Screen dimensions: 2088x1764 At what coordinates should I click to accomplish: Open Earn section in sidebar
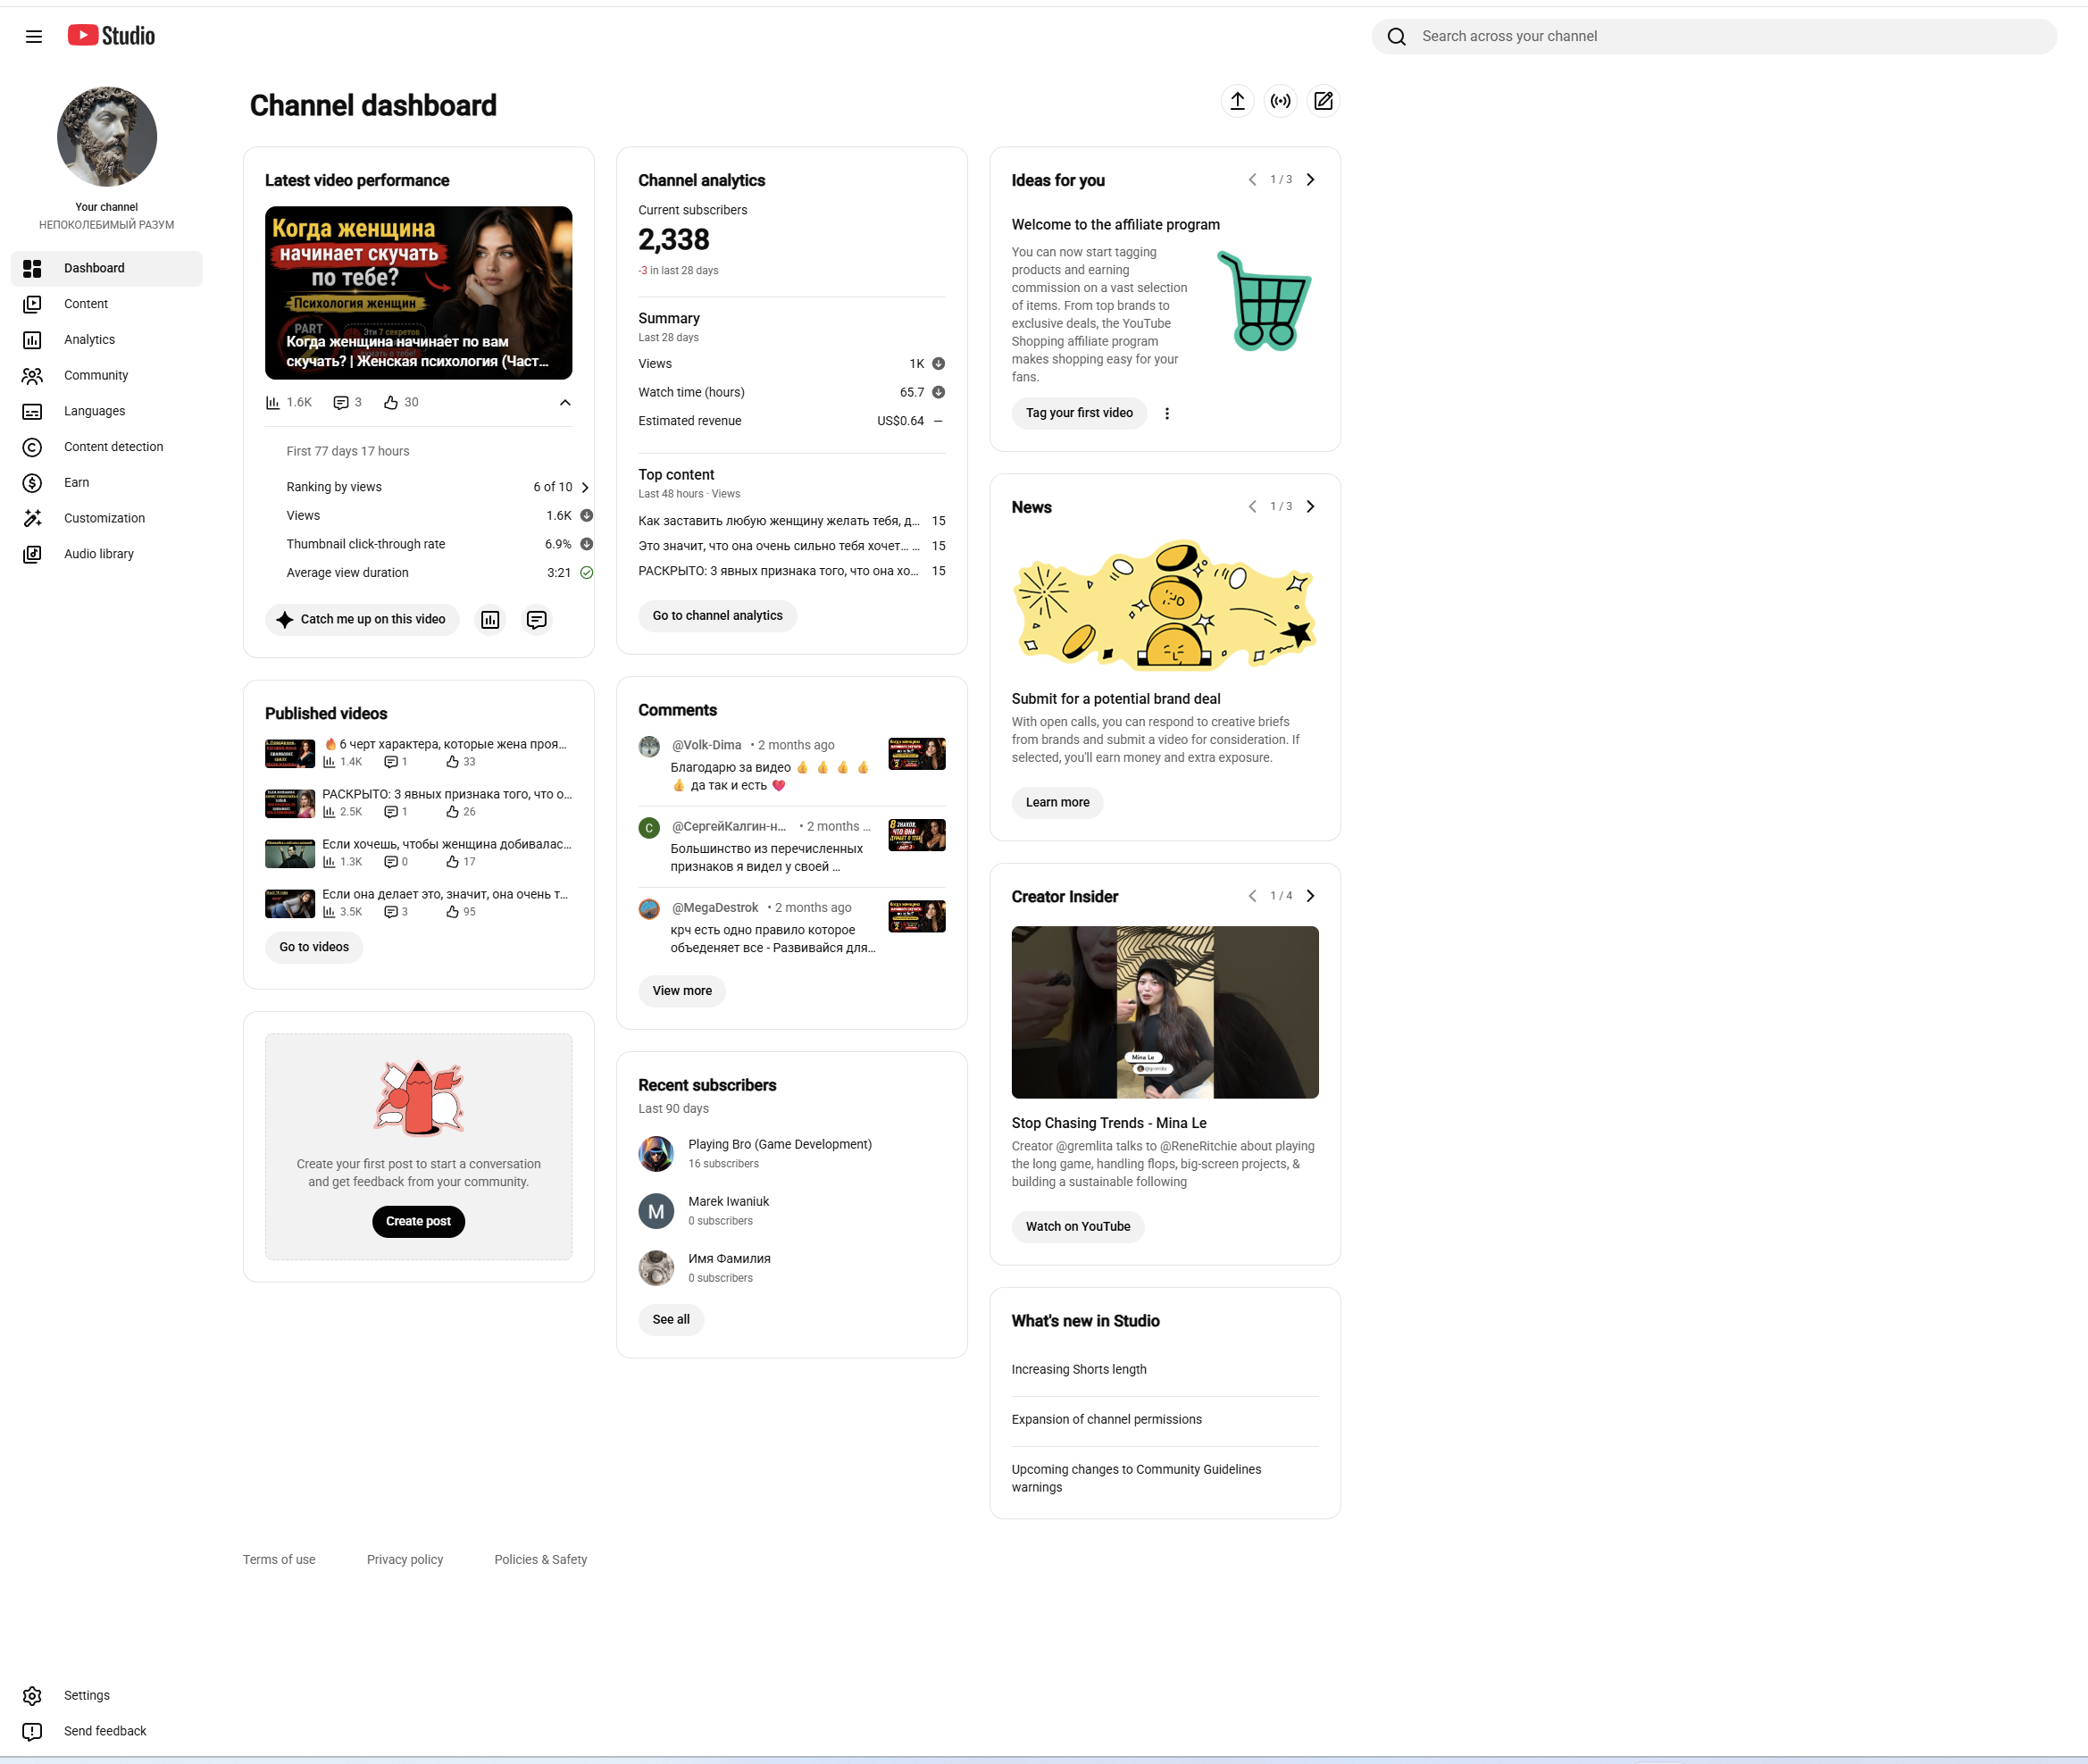click(x=106, y=483)
